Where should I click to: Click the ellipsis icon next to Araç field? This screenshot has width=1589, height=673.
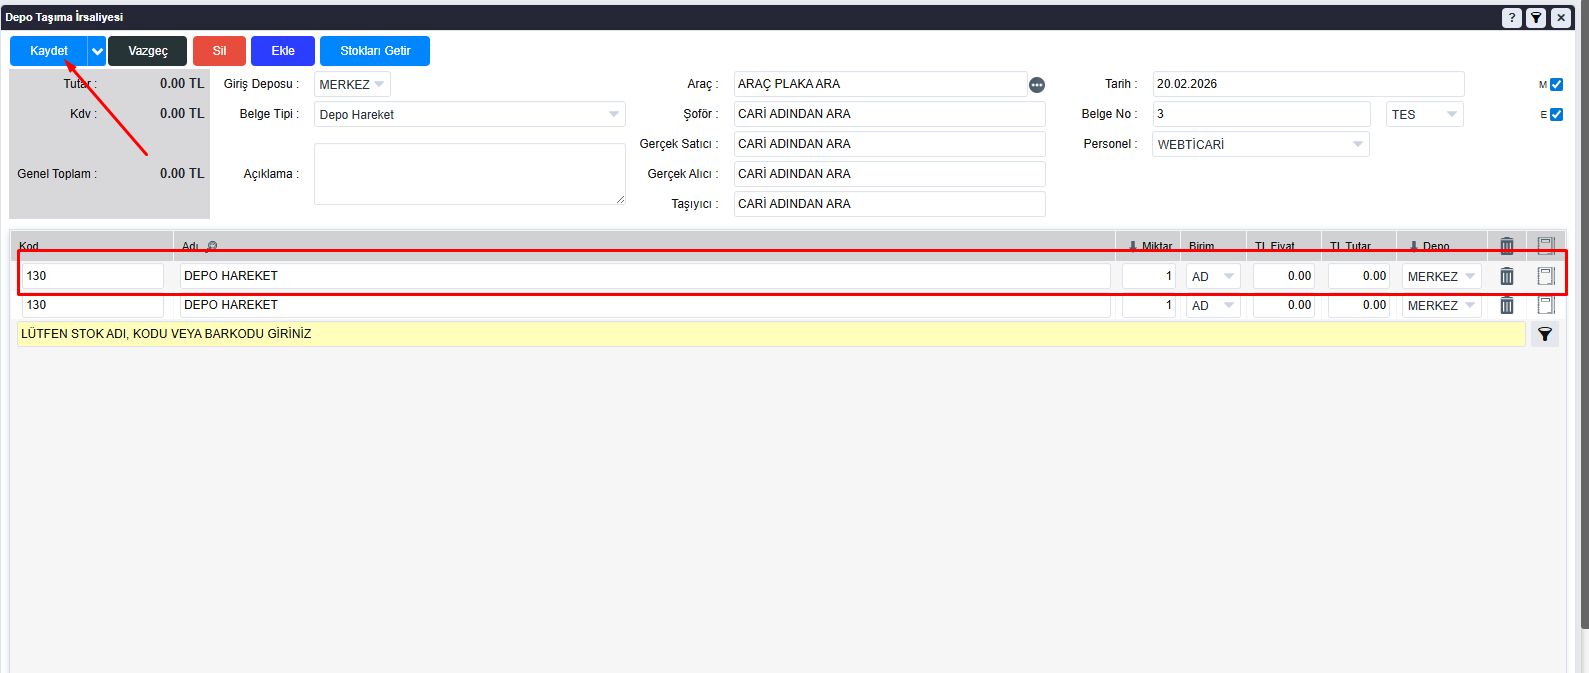click(x=1037, y=85)
